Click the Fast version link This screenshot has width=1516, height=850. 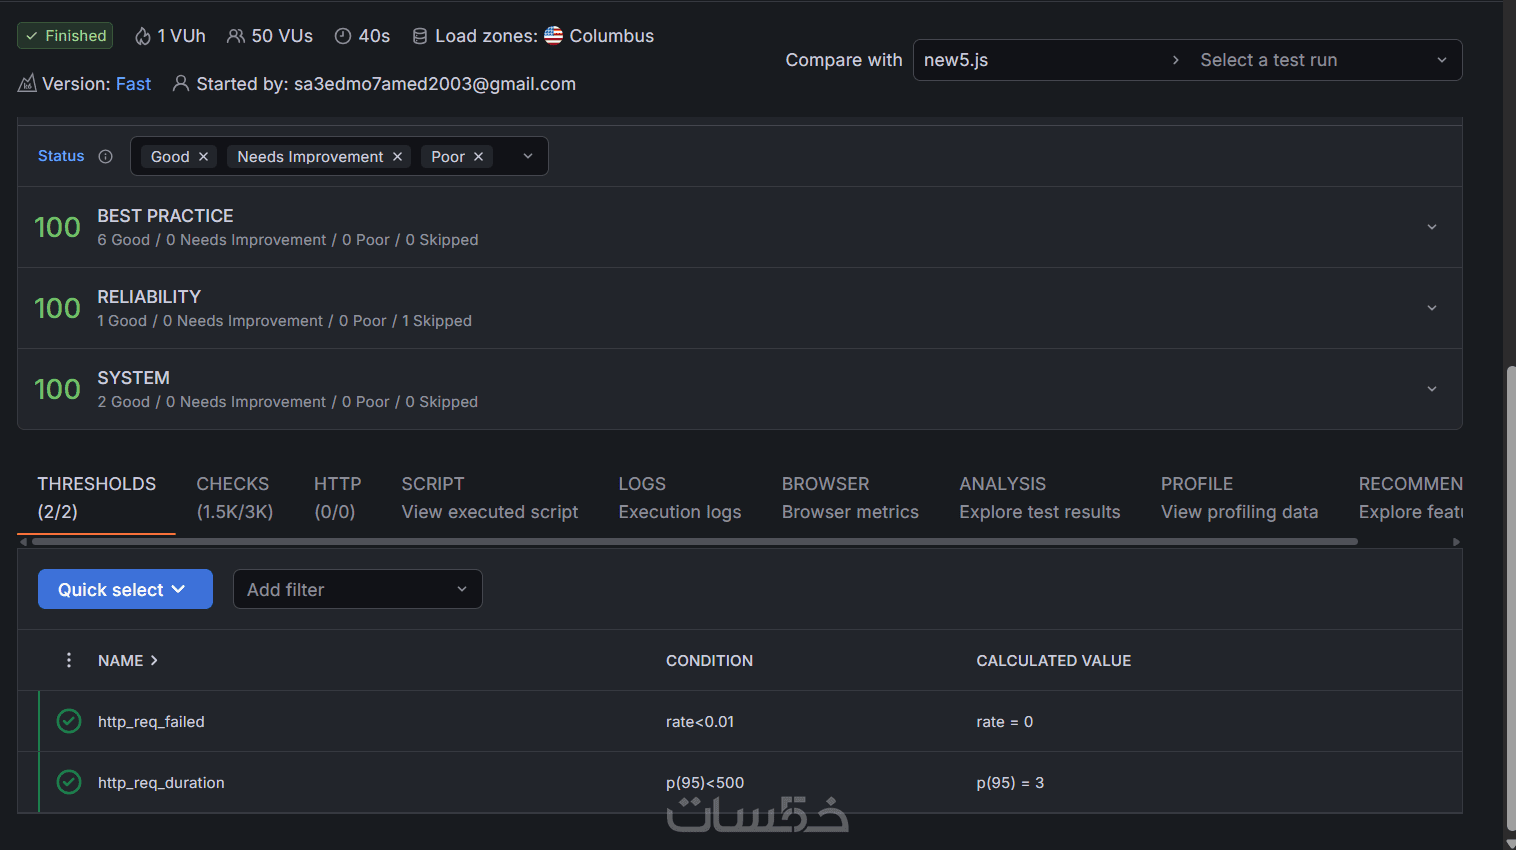point(133,84)
